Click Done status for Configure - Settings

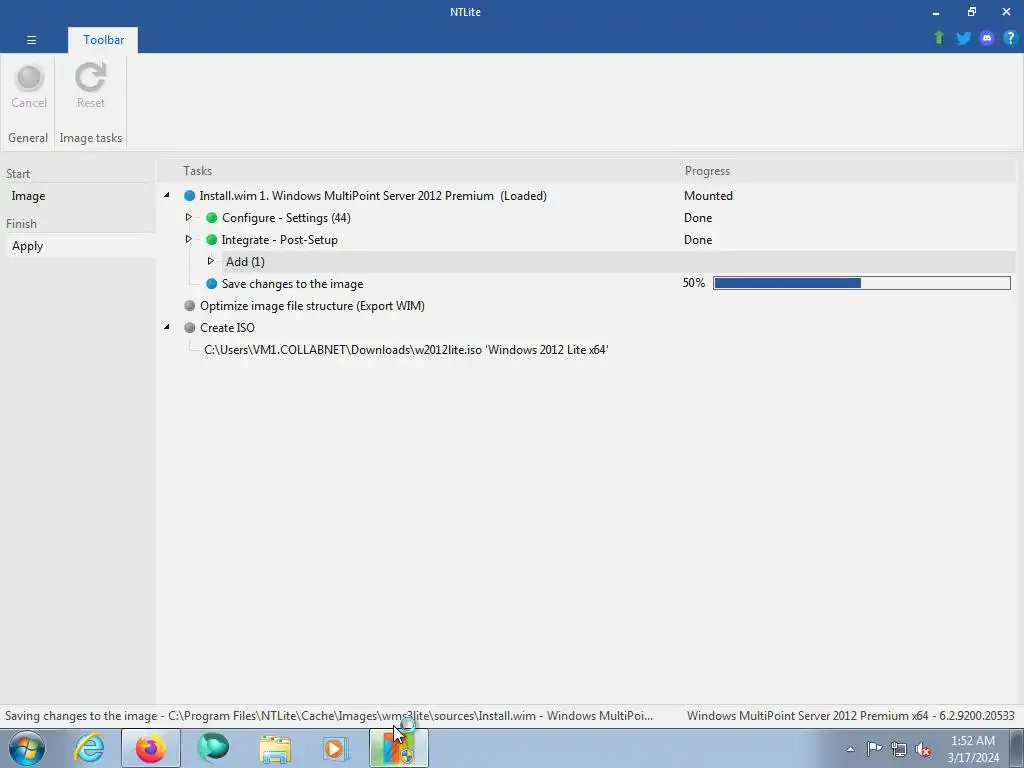click(697, 217)
